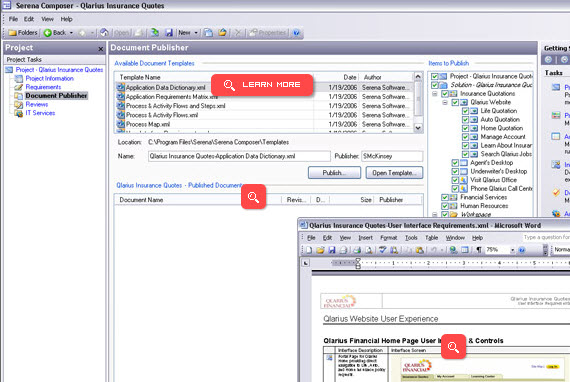This screenshot has height=382, width=570.
Task: Click the Save floppy icon in Serena toolbar
Action: [x=169, y=33]
